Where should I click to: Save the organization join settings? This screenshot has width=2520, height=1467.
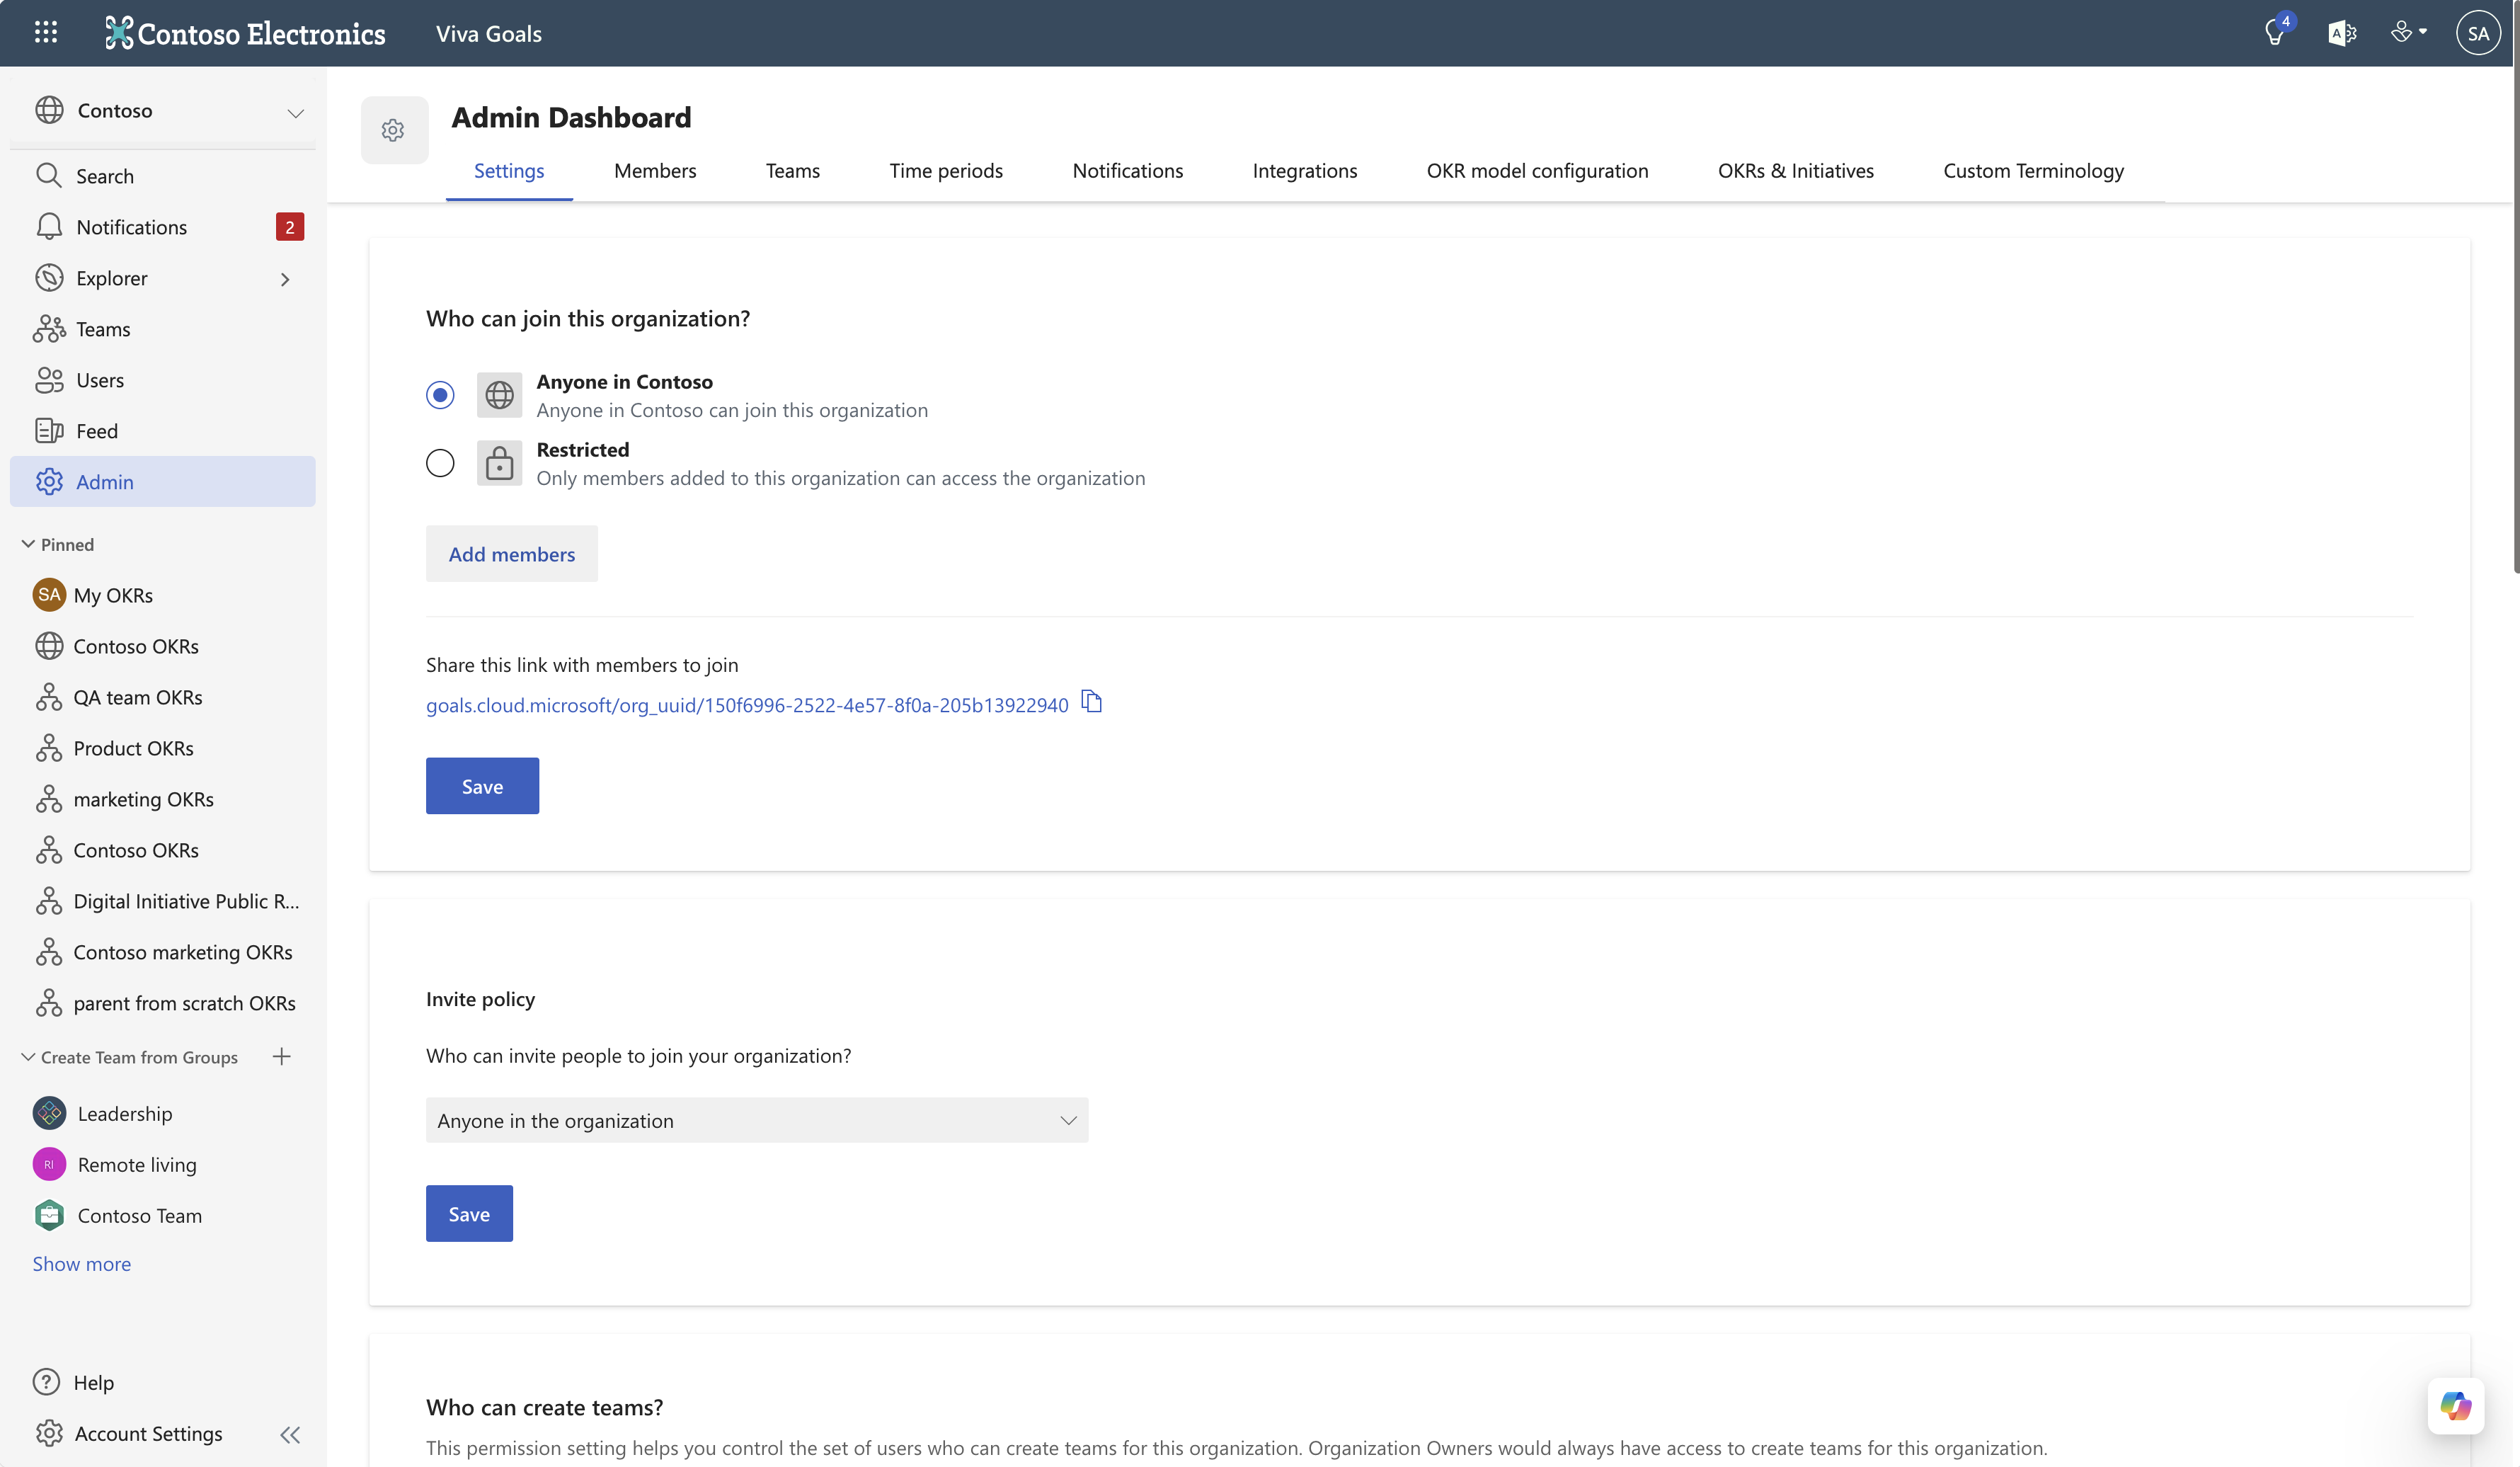(x=482, y=786)
